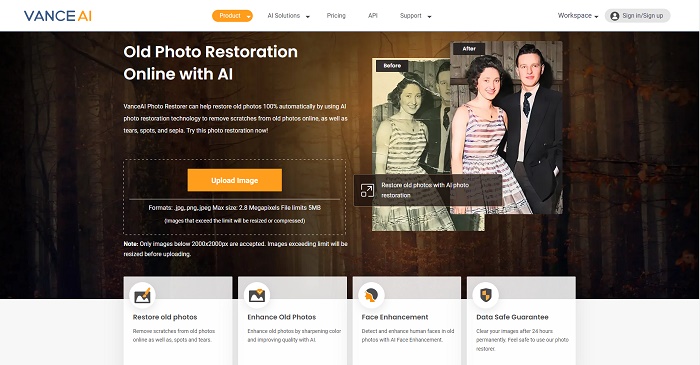Click the Formats and max size text
Viewport: 700px width, 365px height.
click(234, 207)
